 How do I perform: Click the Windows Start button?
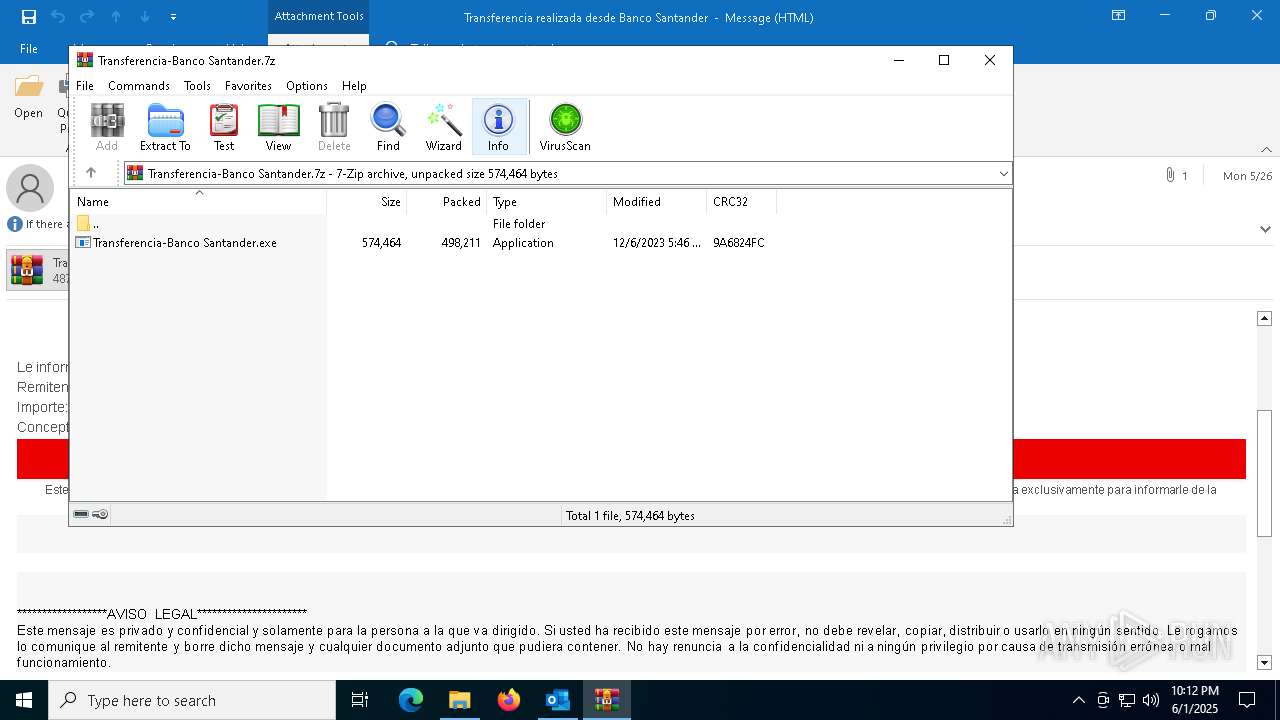(x=24, y=700)
